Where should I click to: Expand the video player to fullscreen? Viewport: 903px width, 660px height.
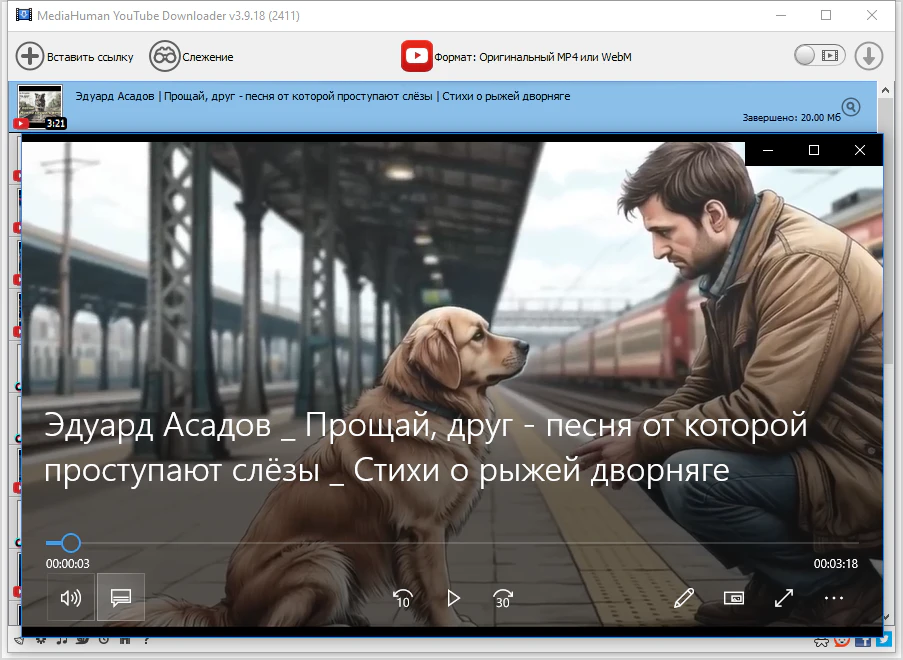784,598
